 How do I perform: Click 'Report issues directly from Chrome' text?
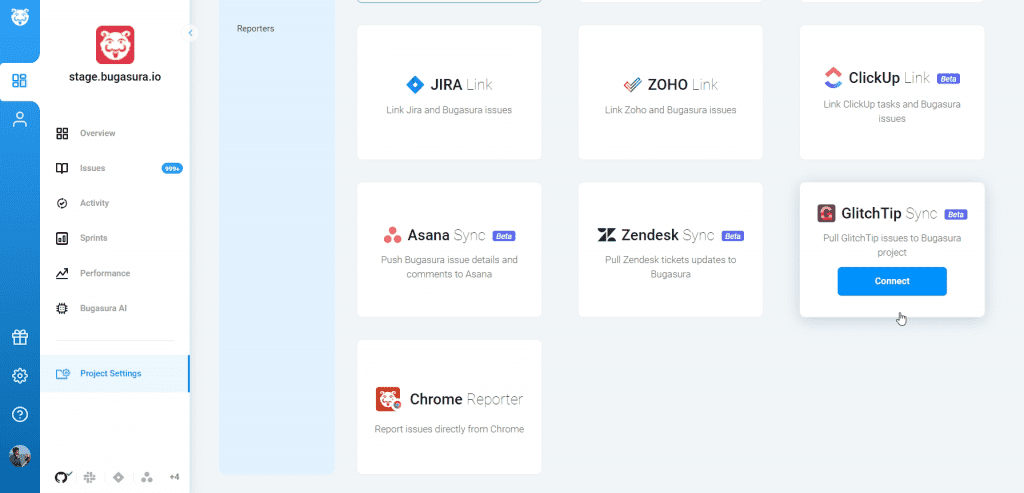(x=449, y=429)
